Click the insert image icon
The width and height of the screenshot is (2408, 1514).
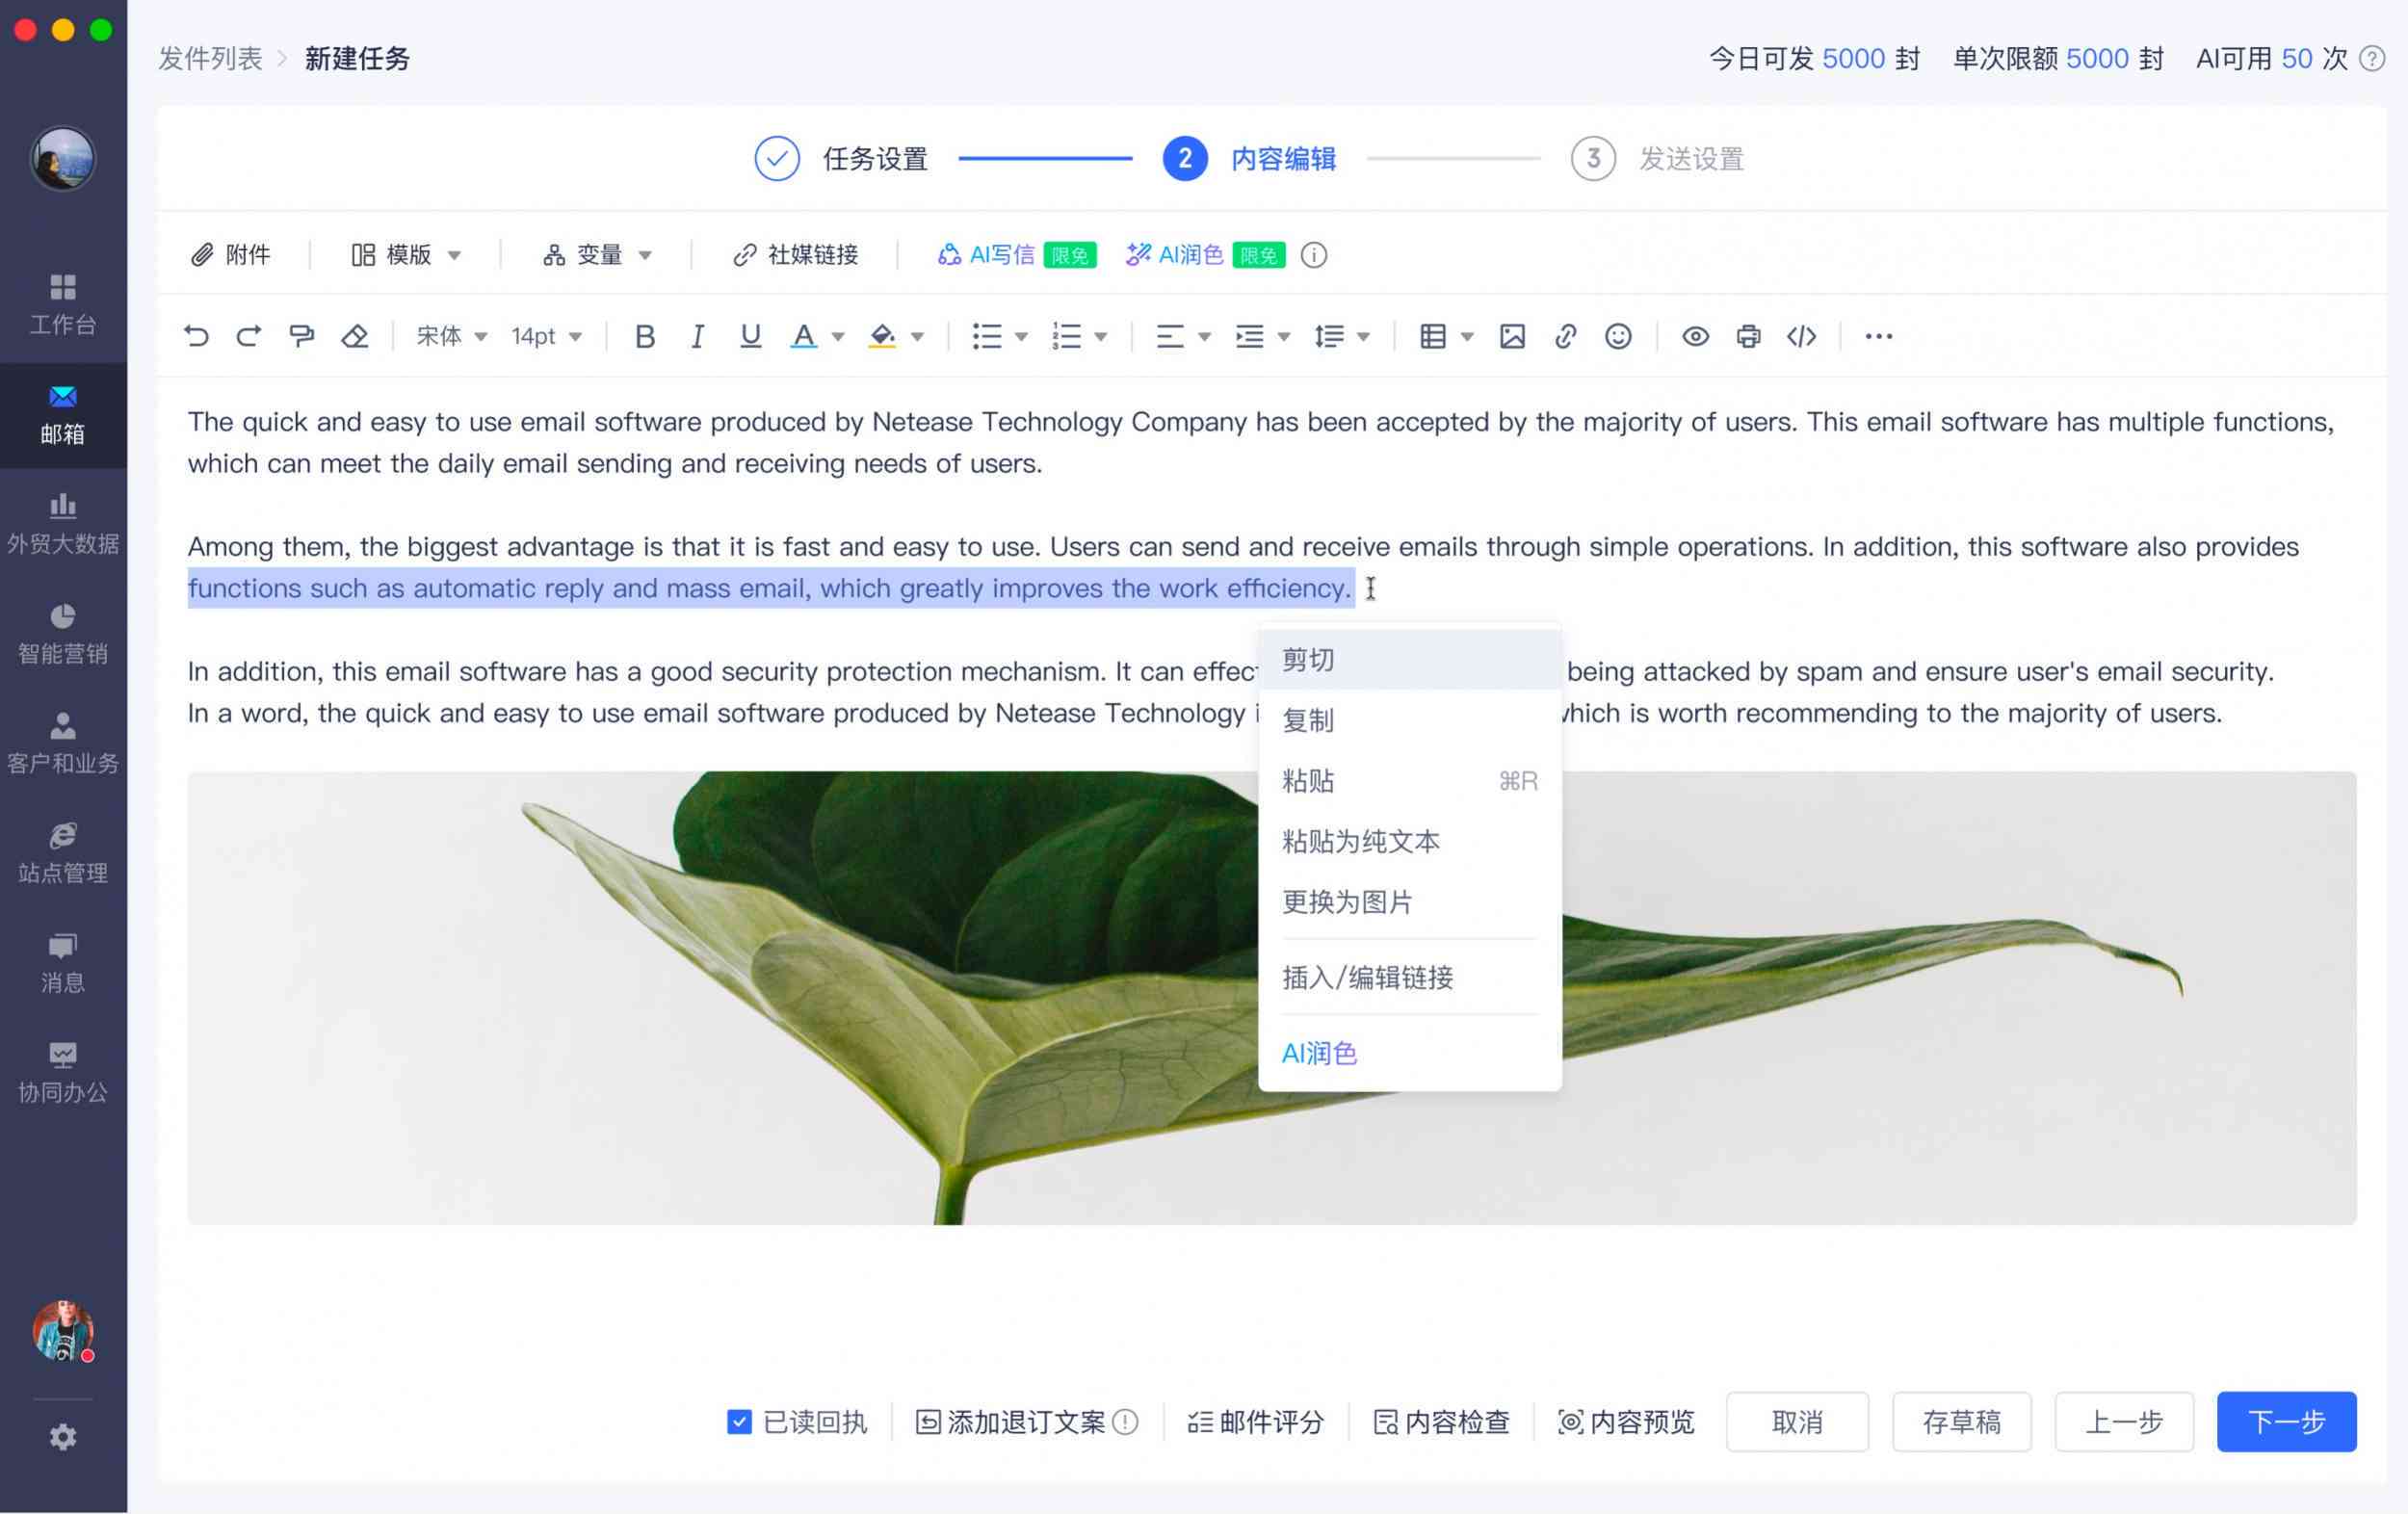point(1512,335)
